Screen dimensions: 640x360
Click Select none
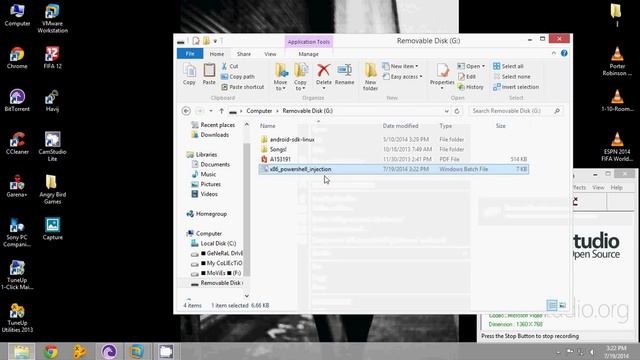coord(511,77)
